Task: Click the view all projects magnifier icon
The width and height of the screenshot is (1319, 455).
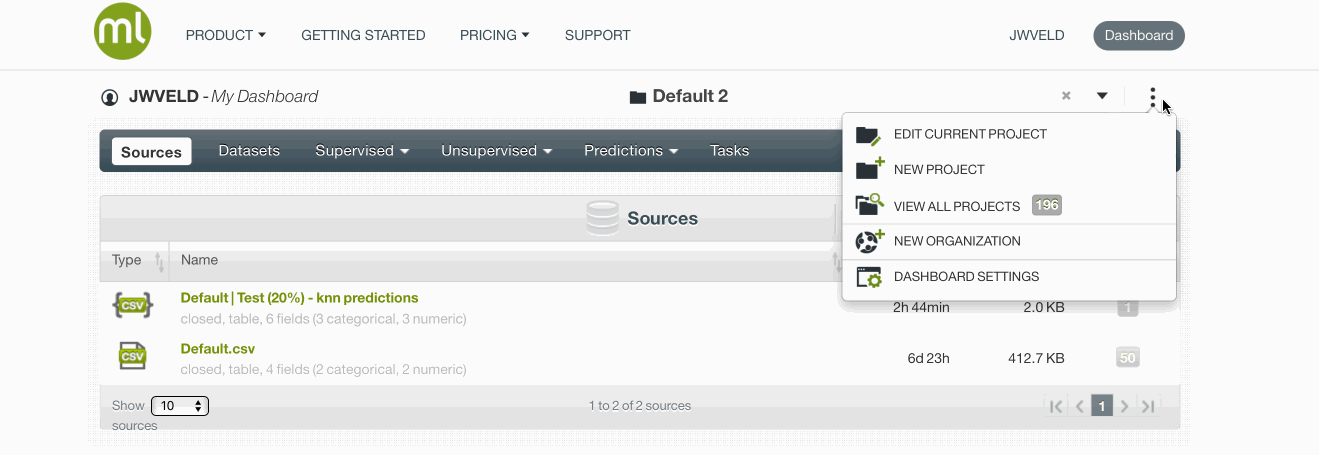Action: pyautogui.click(x=869, y=205)
